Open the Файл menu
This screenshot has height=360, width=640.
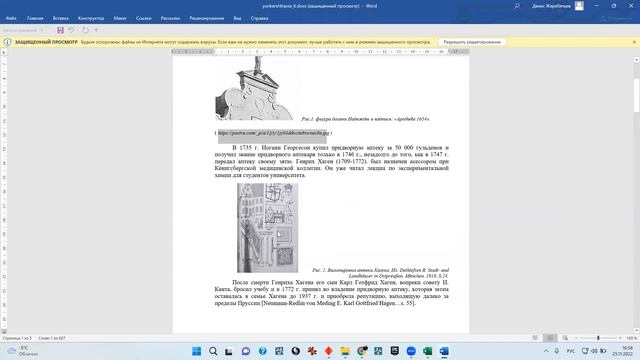(x=11, y=18)
